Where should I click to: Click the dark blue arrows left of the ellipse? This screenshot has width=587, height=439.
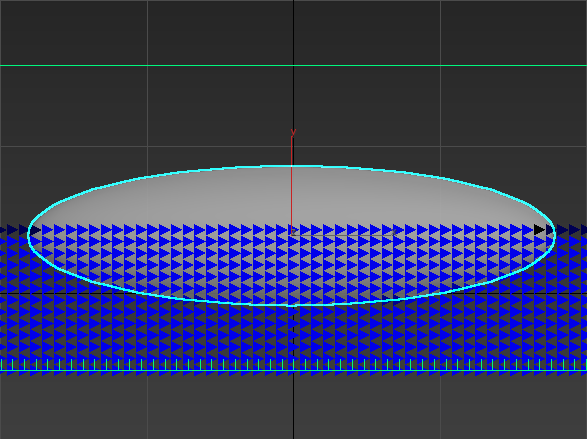click(x=14, y=229)
